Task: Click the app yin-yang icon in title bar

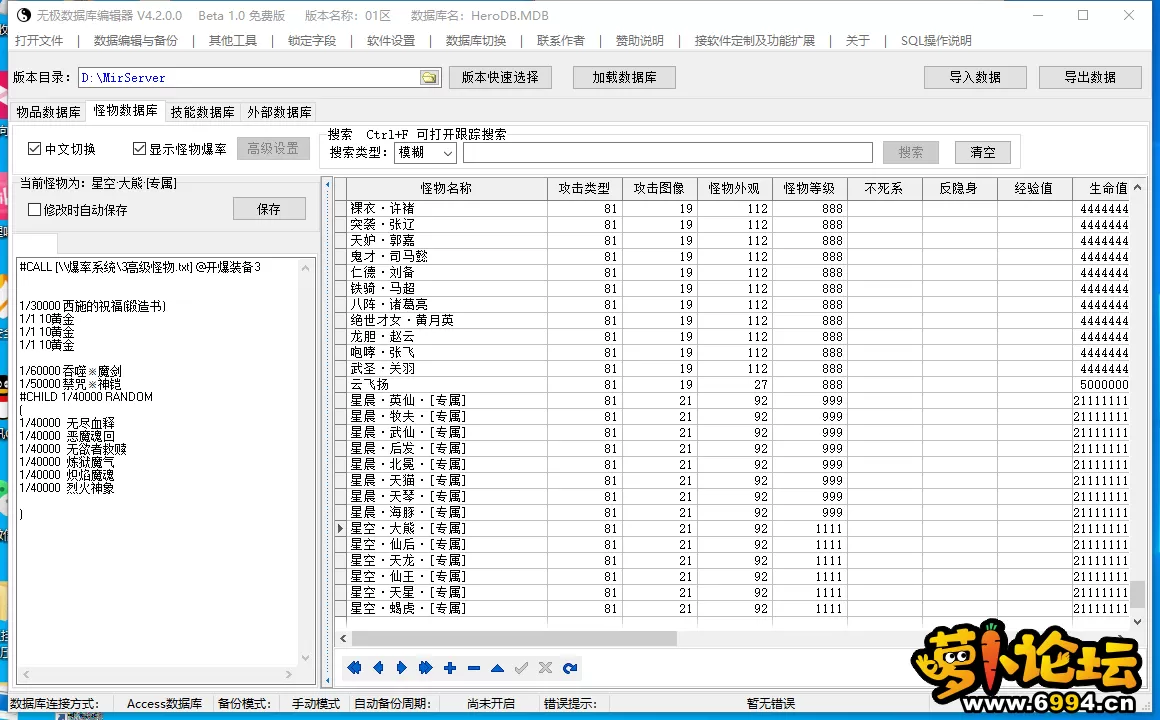Action: pos(23,15)
